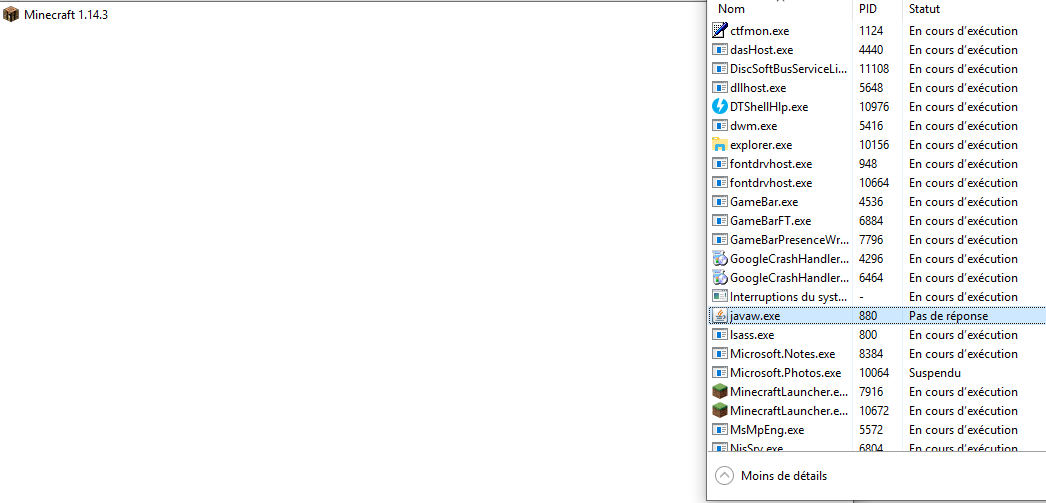Click PID value 11108
1046x503 pixels.
[873, 69]
